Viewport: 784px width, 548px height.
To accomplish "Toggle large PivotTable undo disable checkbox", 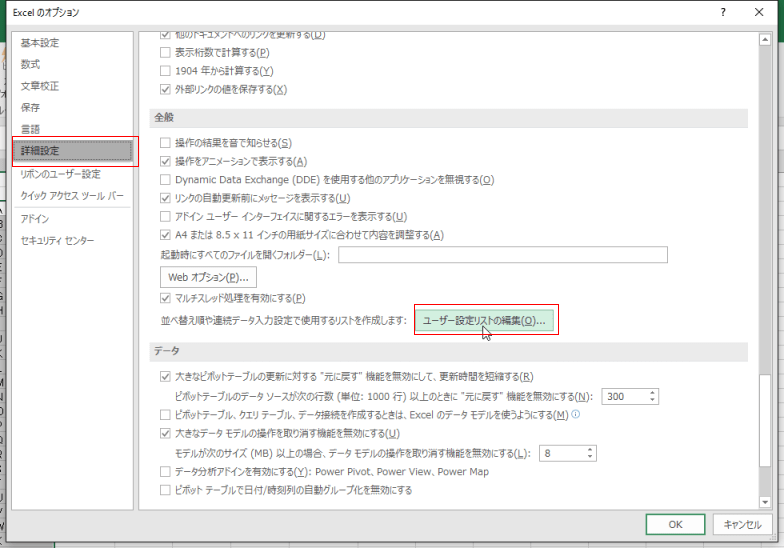I will coord(165,376).
